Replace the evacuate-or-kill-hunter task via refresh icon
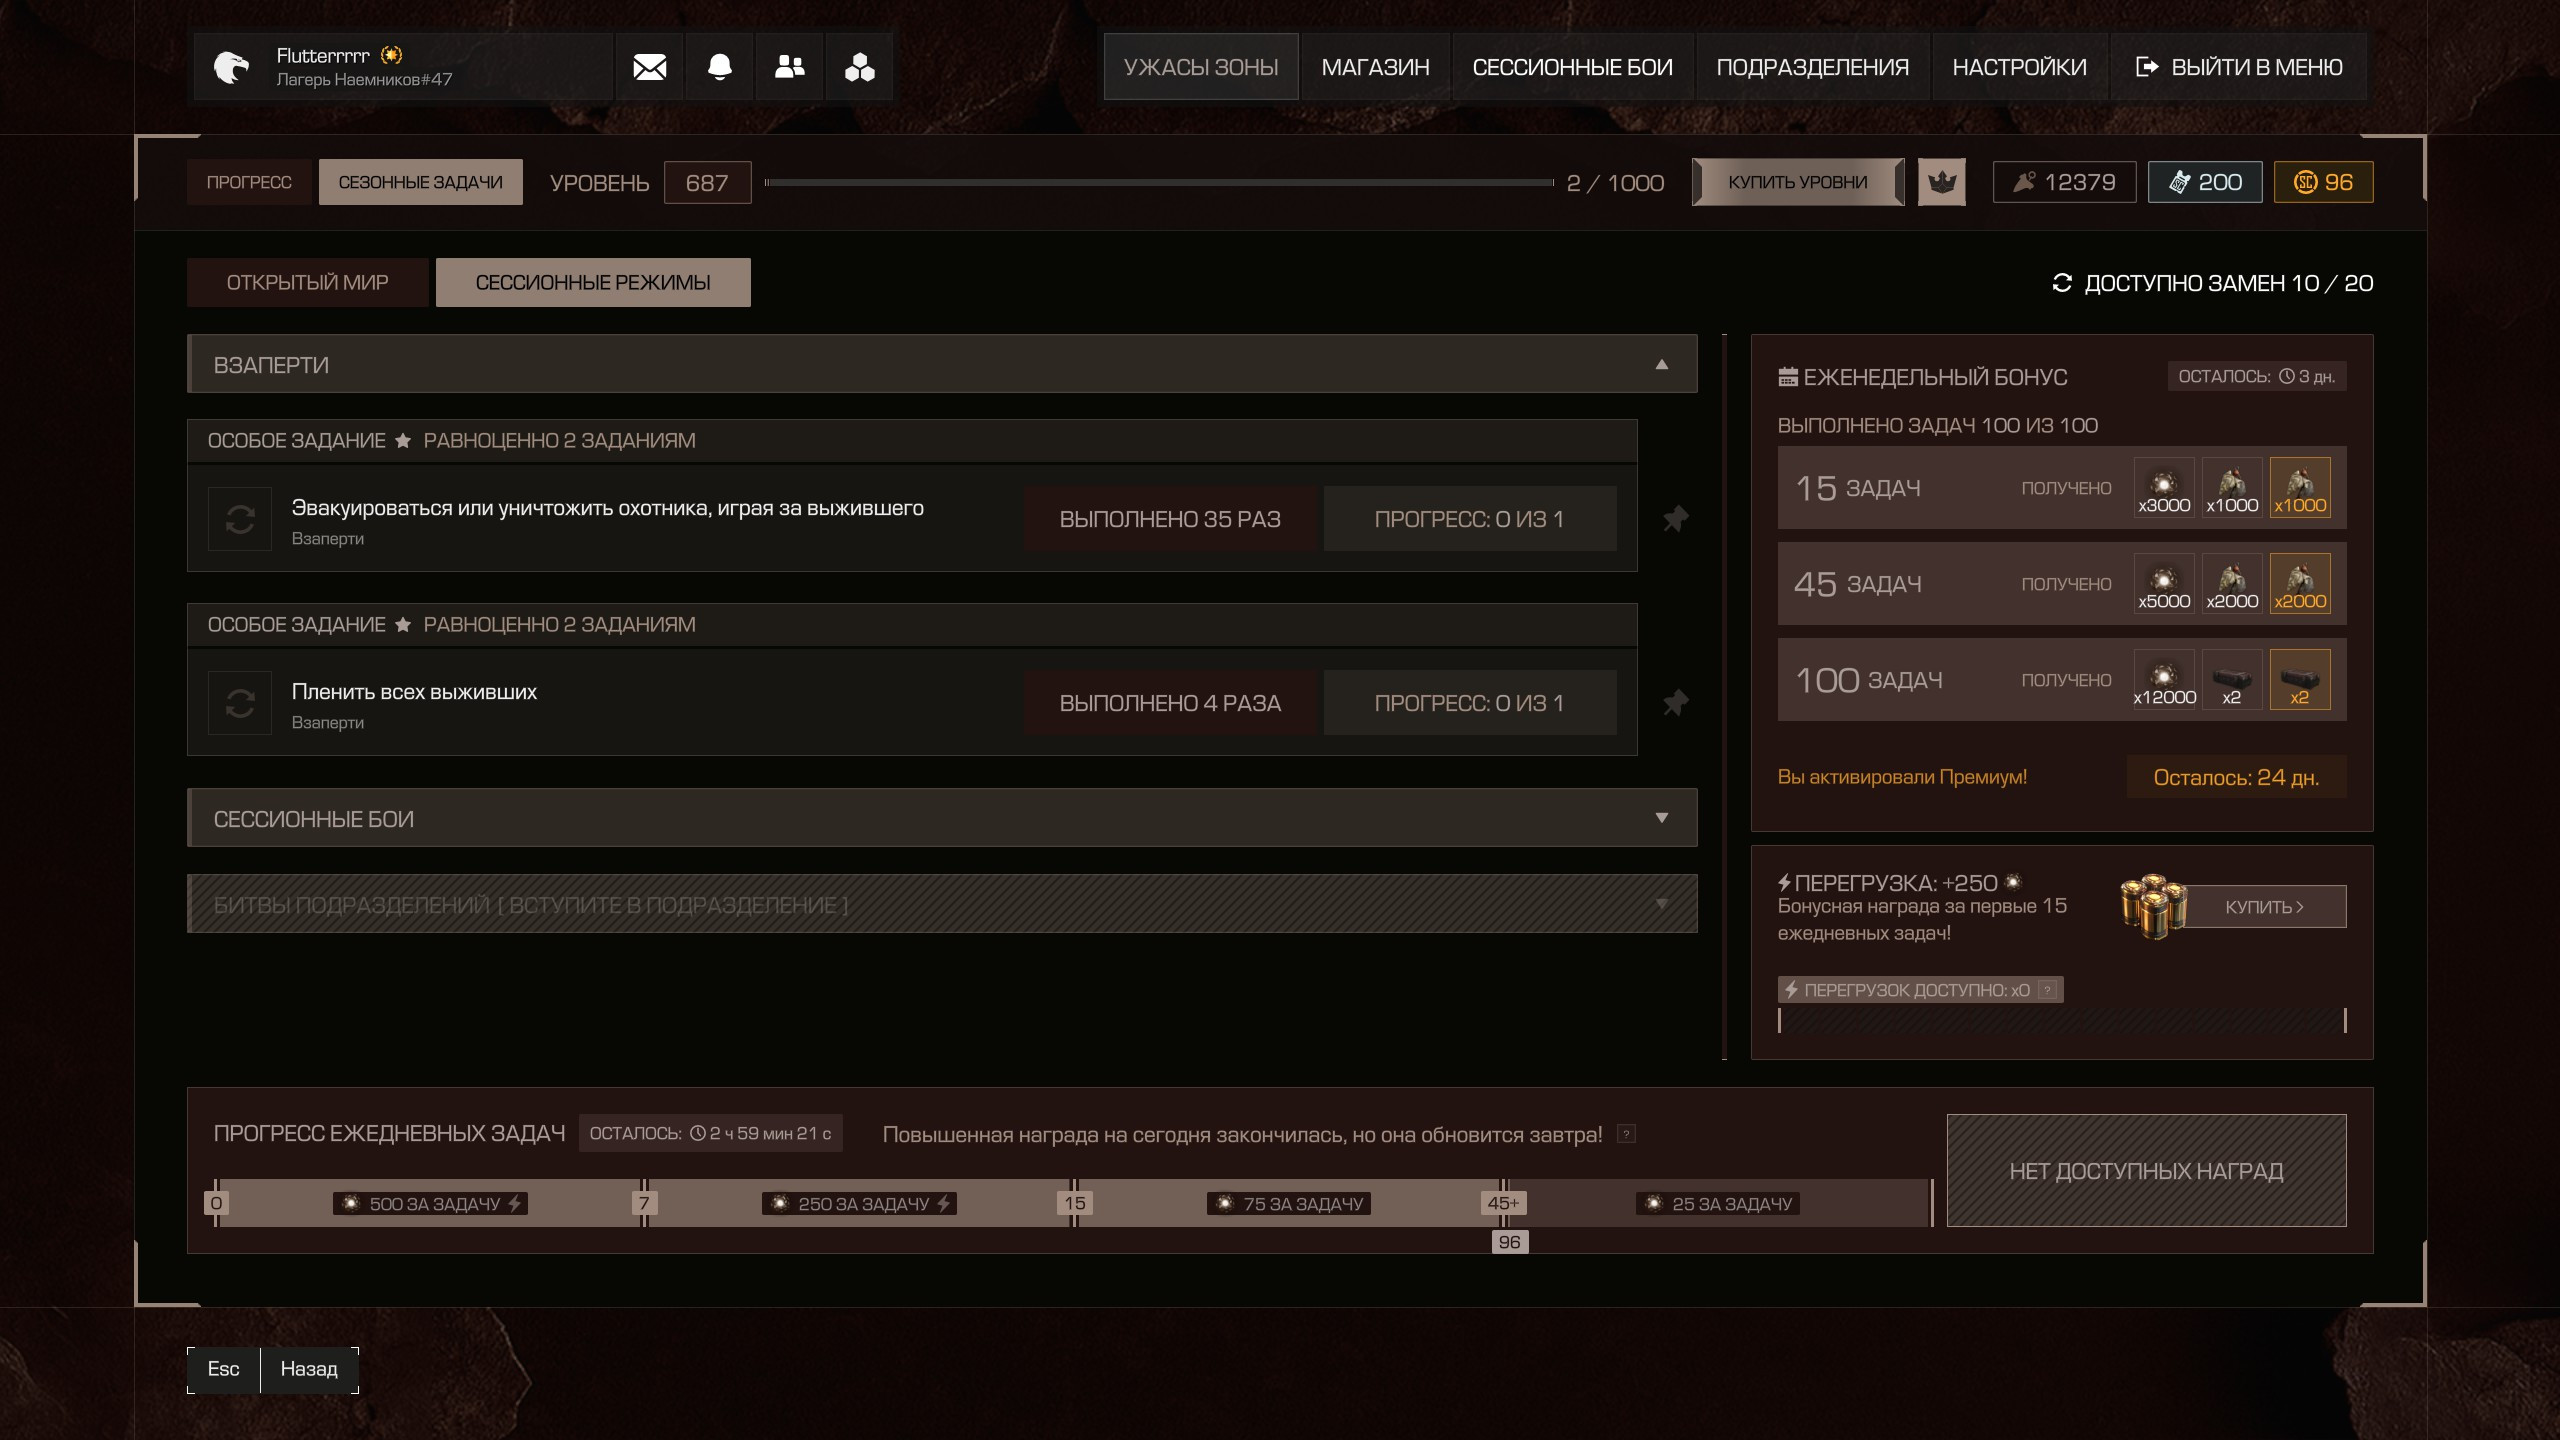2560x1440 pixels. (x=240, y=519)
